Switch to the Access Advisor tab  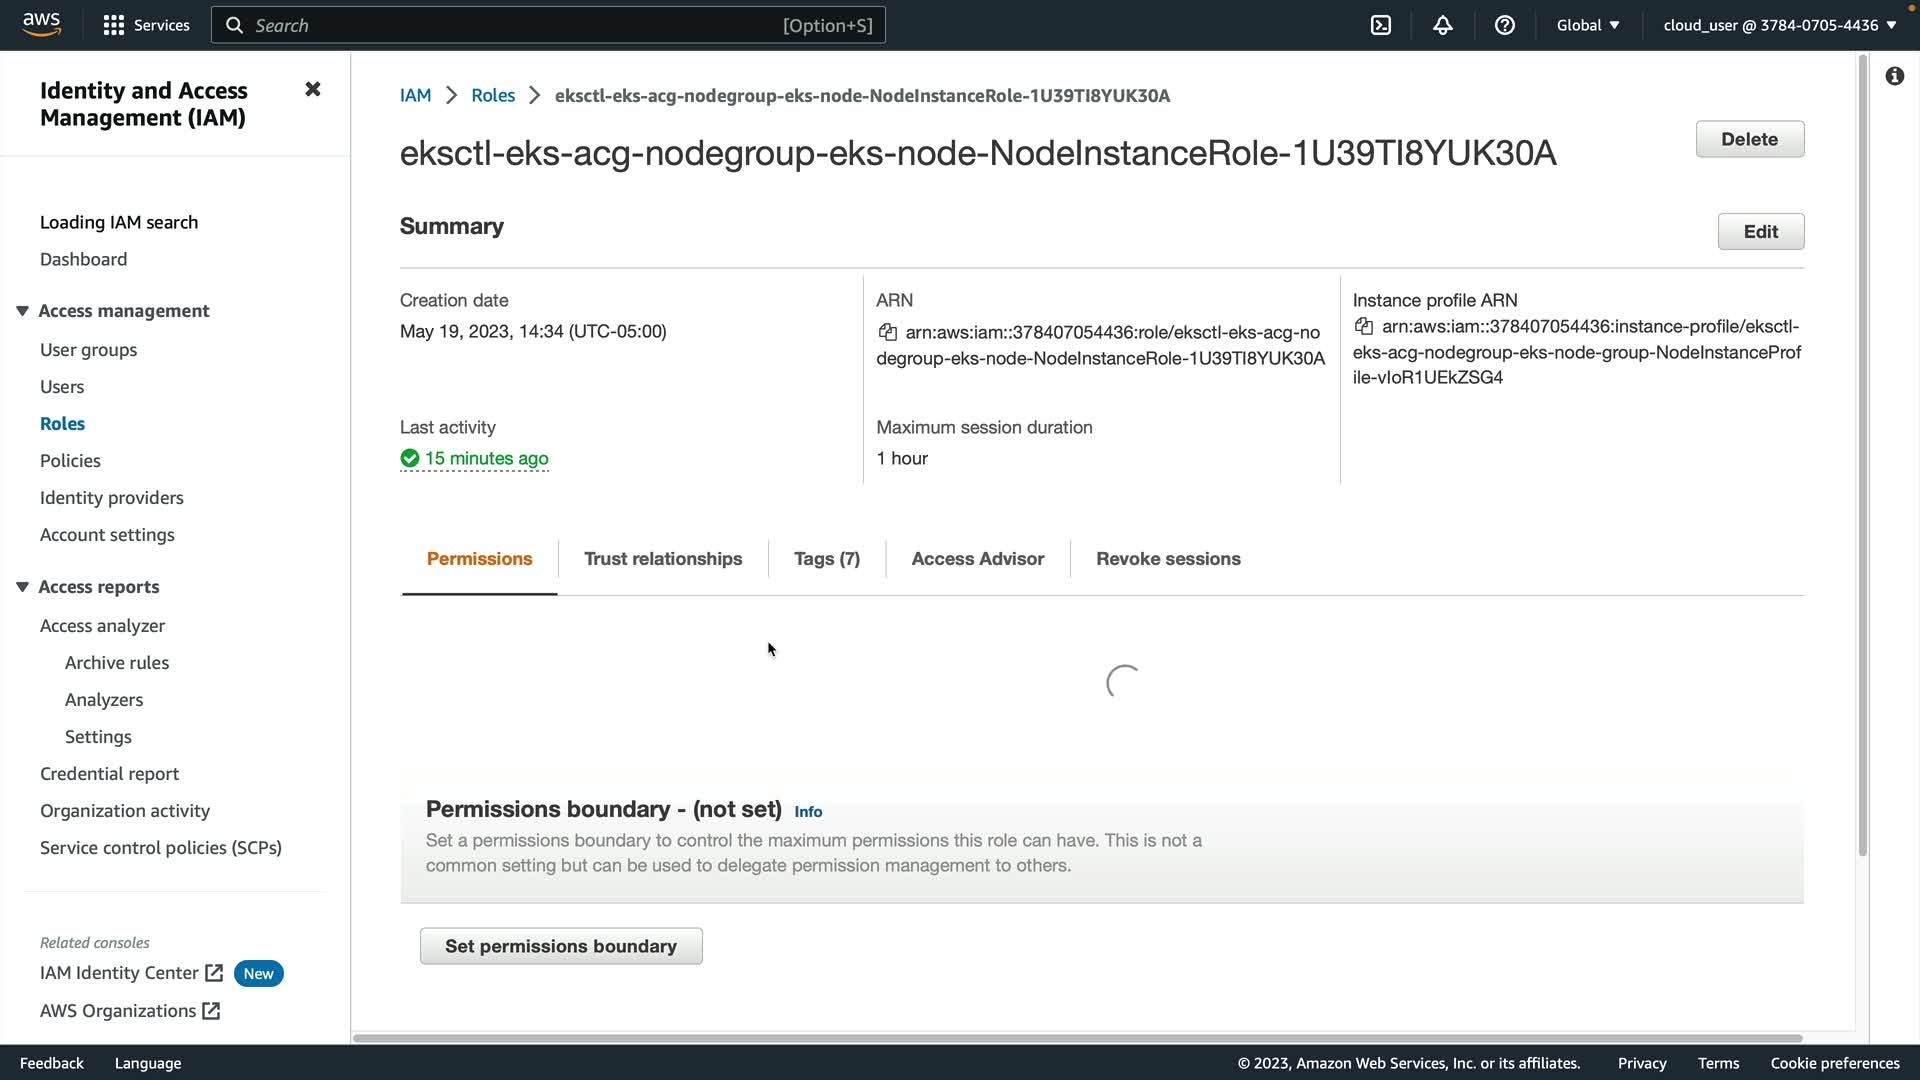[x=977, y=559]
